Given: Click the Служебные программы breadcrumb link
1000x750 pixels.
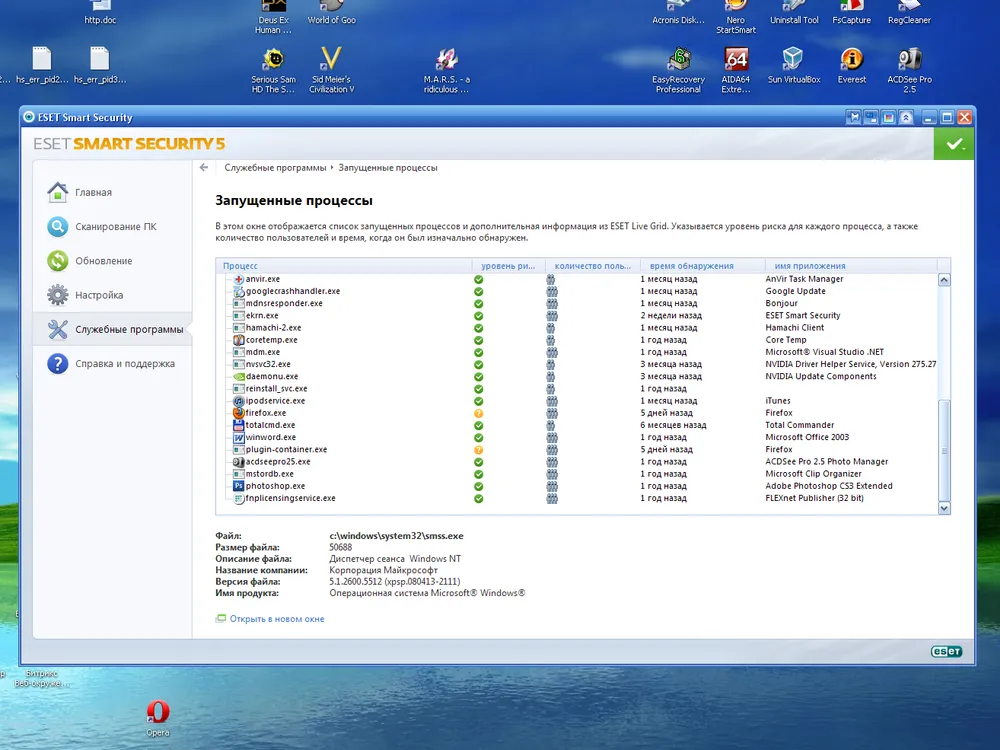Looking at the screenshot, I should 275,168.
